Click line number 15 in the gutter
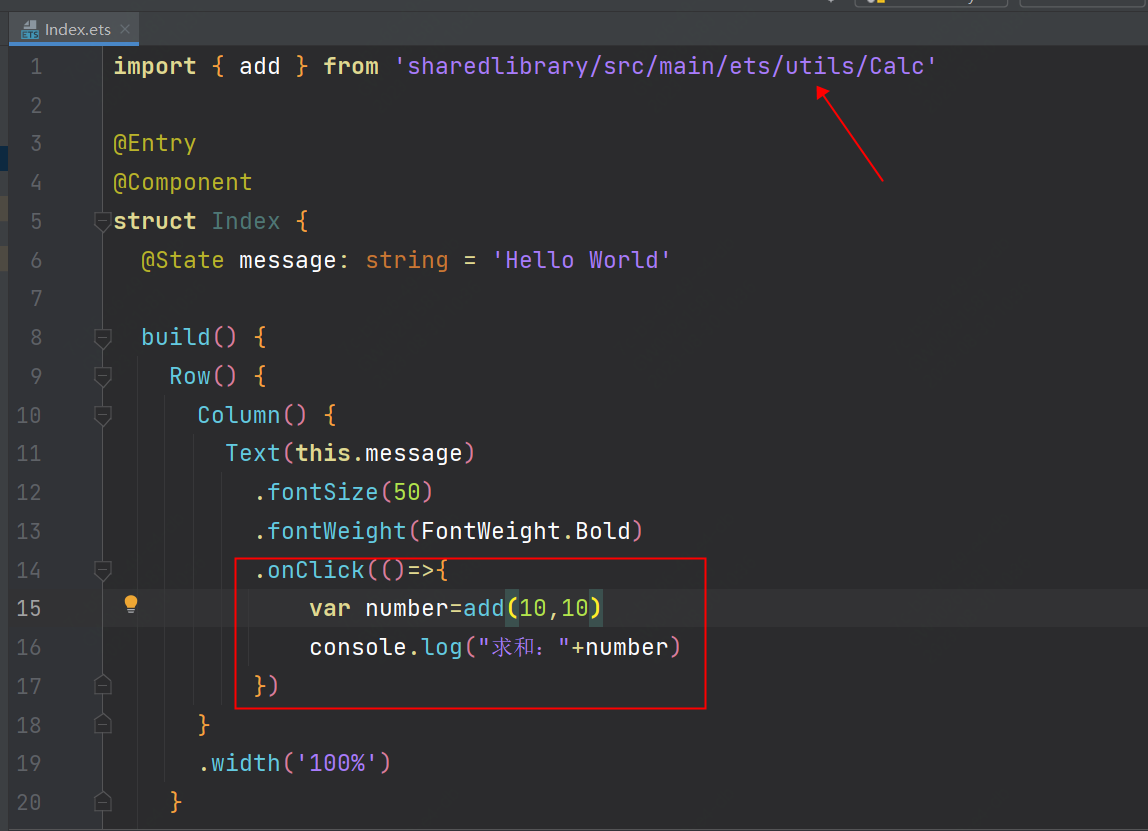1148x831 pixels. tap(30, 609)
